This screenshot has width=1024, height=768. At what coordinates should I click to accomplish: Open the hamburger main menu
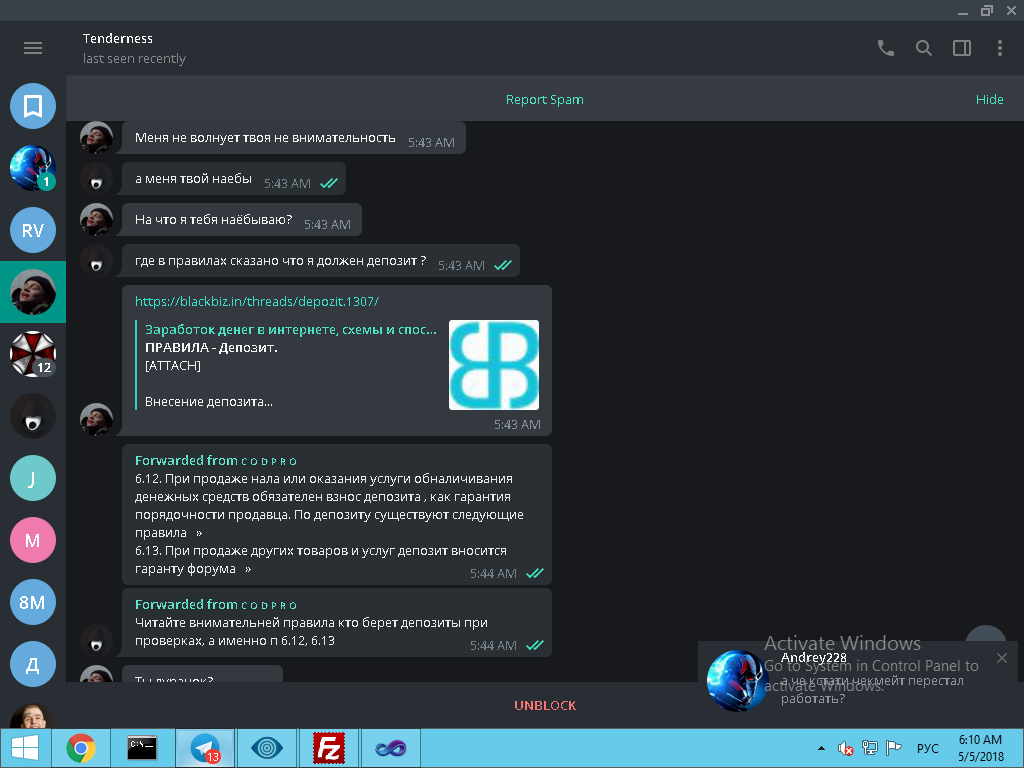[x=33, y=48]
